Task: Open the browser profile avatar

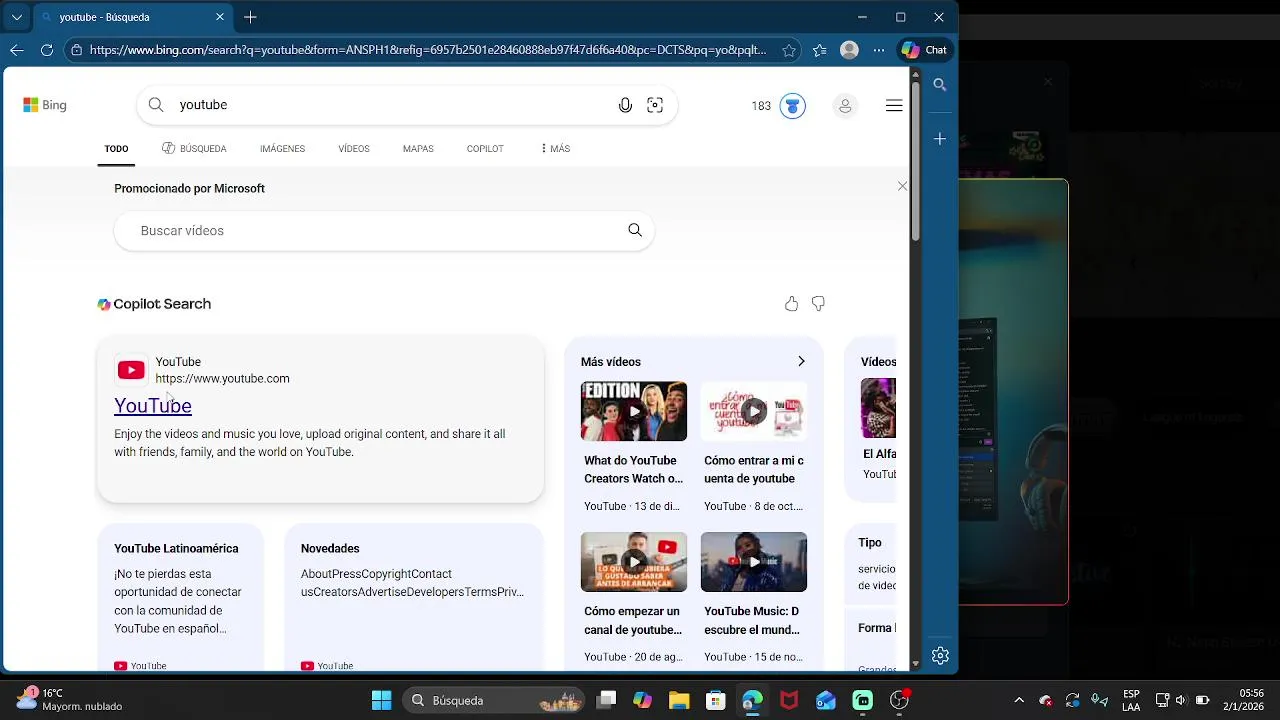Action: coord(849,50)
